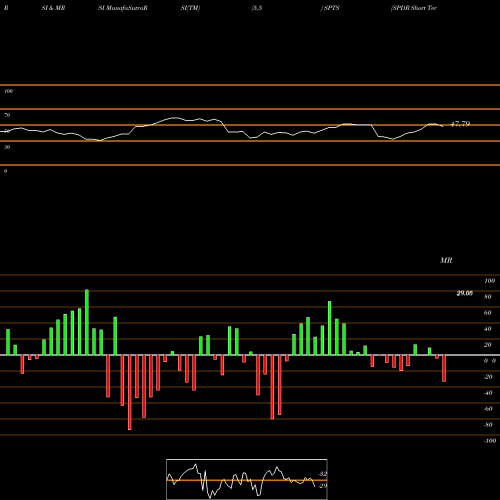Click the tallest green MR histogram bar
This screenshot has width=500, height=500.
point(87,322)
